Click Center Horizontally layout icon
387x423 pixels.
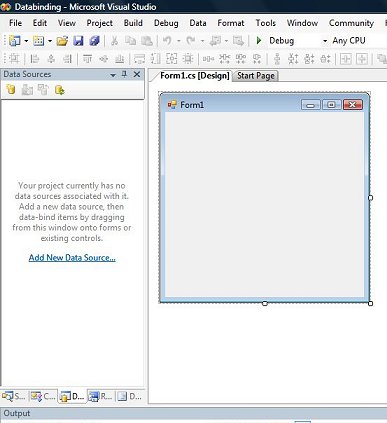coord(346,59)
